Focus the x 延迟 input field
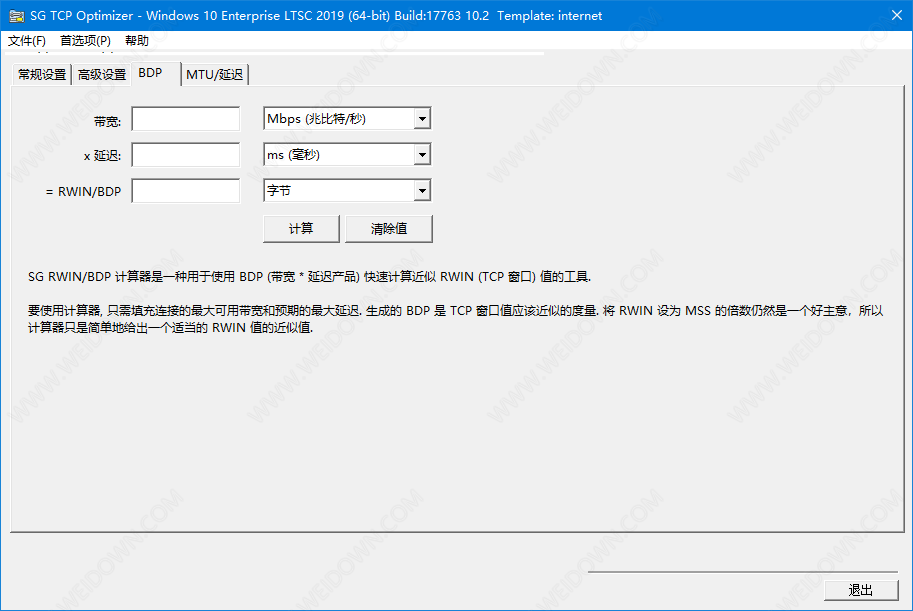Viewport: 913px width, 611px height. pyautogui.click(x=186, y=155)
